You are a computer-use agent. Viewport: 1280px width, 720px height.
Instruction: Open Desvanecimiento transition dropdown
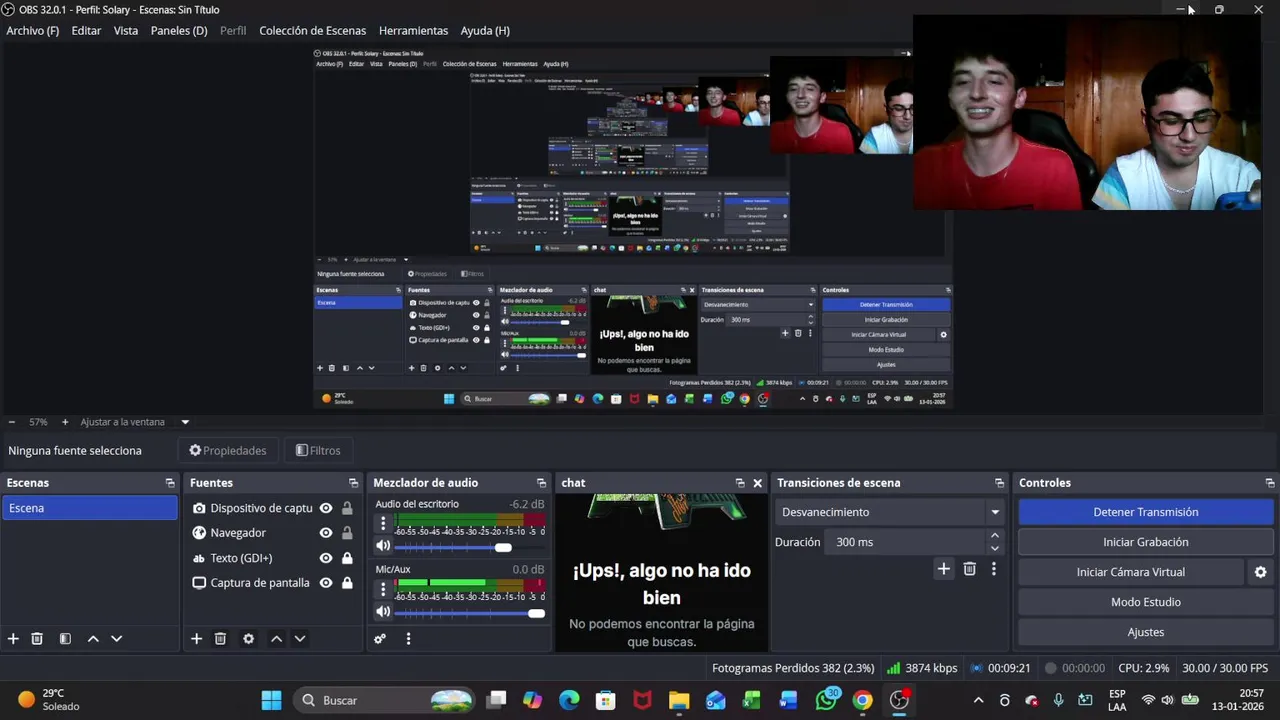point(889,512)
